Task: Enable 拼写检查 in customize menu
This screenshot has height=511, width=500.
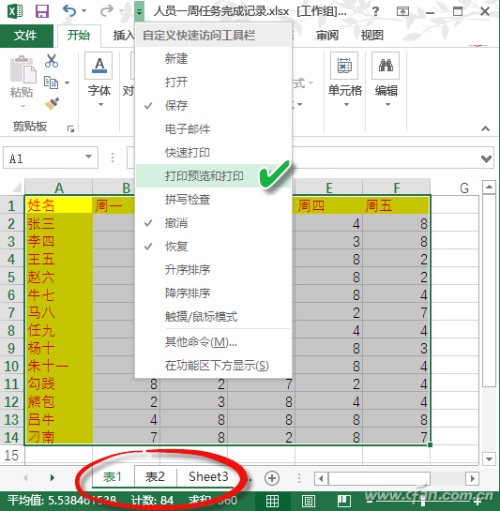Action: 213,200
